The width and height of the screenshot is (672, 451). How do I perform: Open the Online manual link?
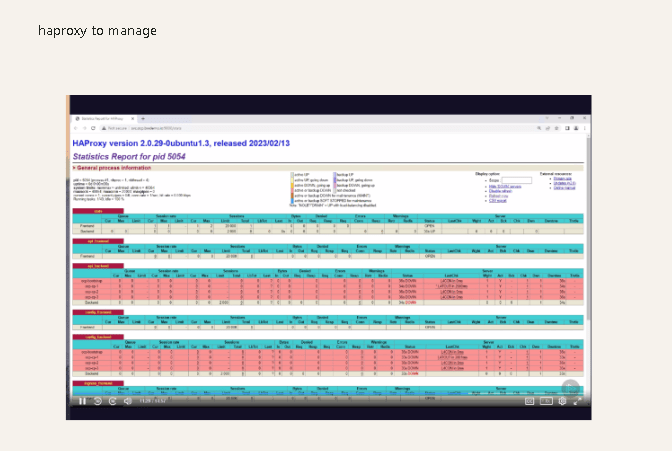coord(564,188)
